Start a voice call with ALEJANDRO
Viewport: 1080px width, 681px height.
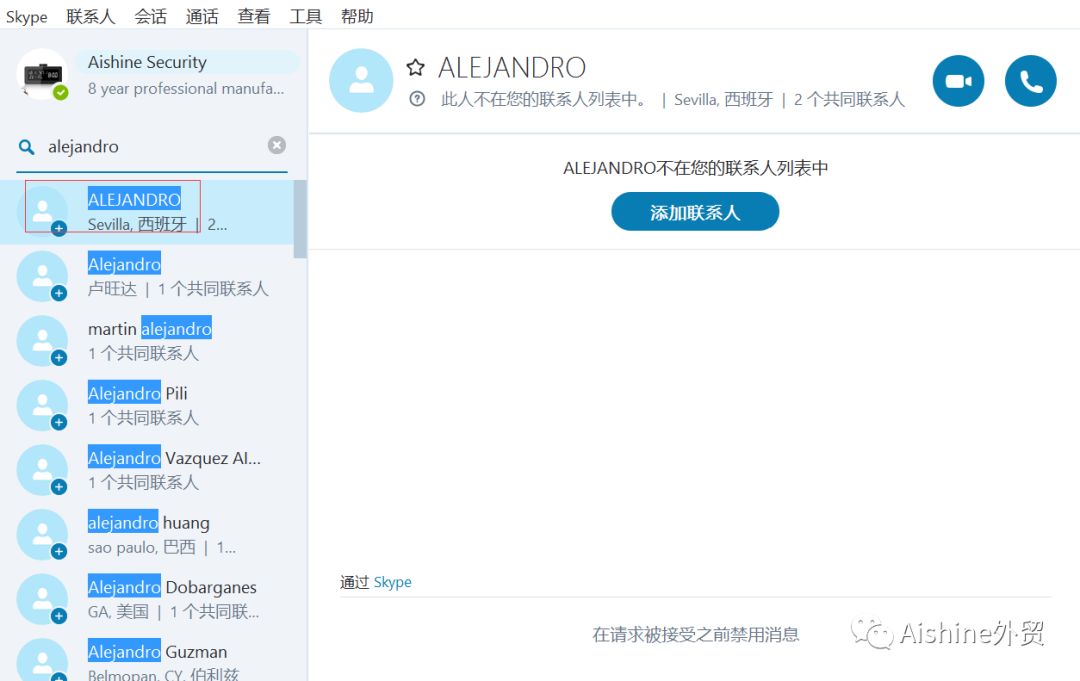[x=1030, y=81]
